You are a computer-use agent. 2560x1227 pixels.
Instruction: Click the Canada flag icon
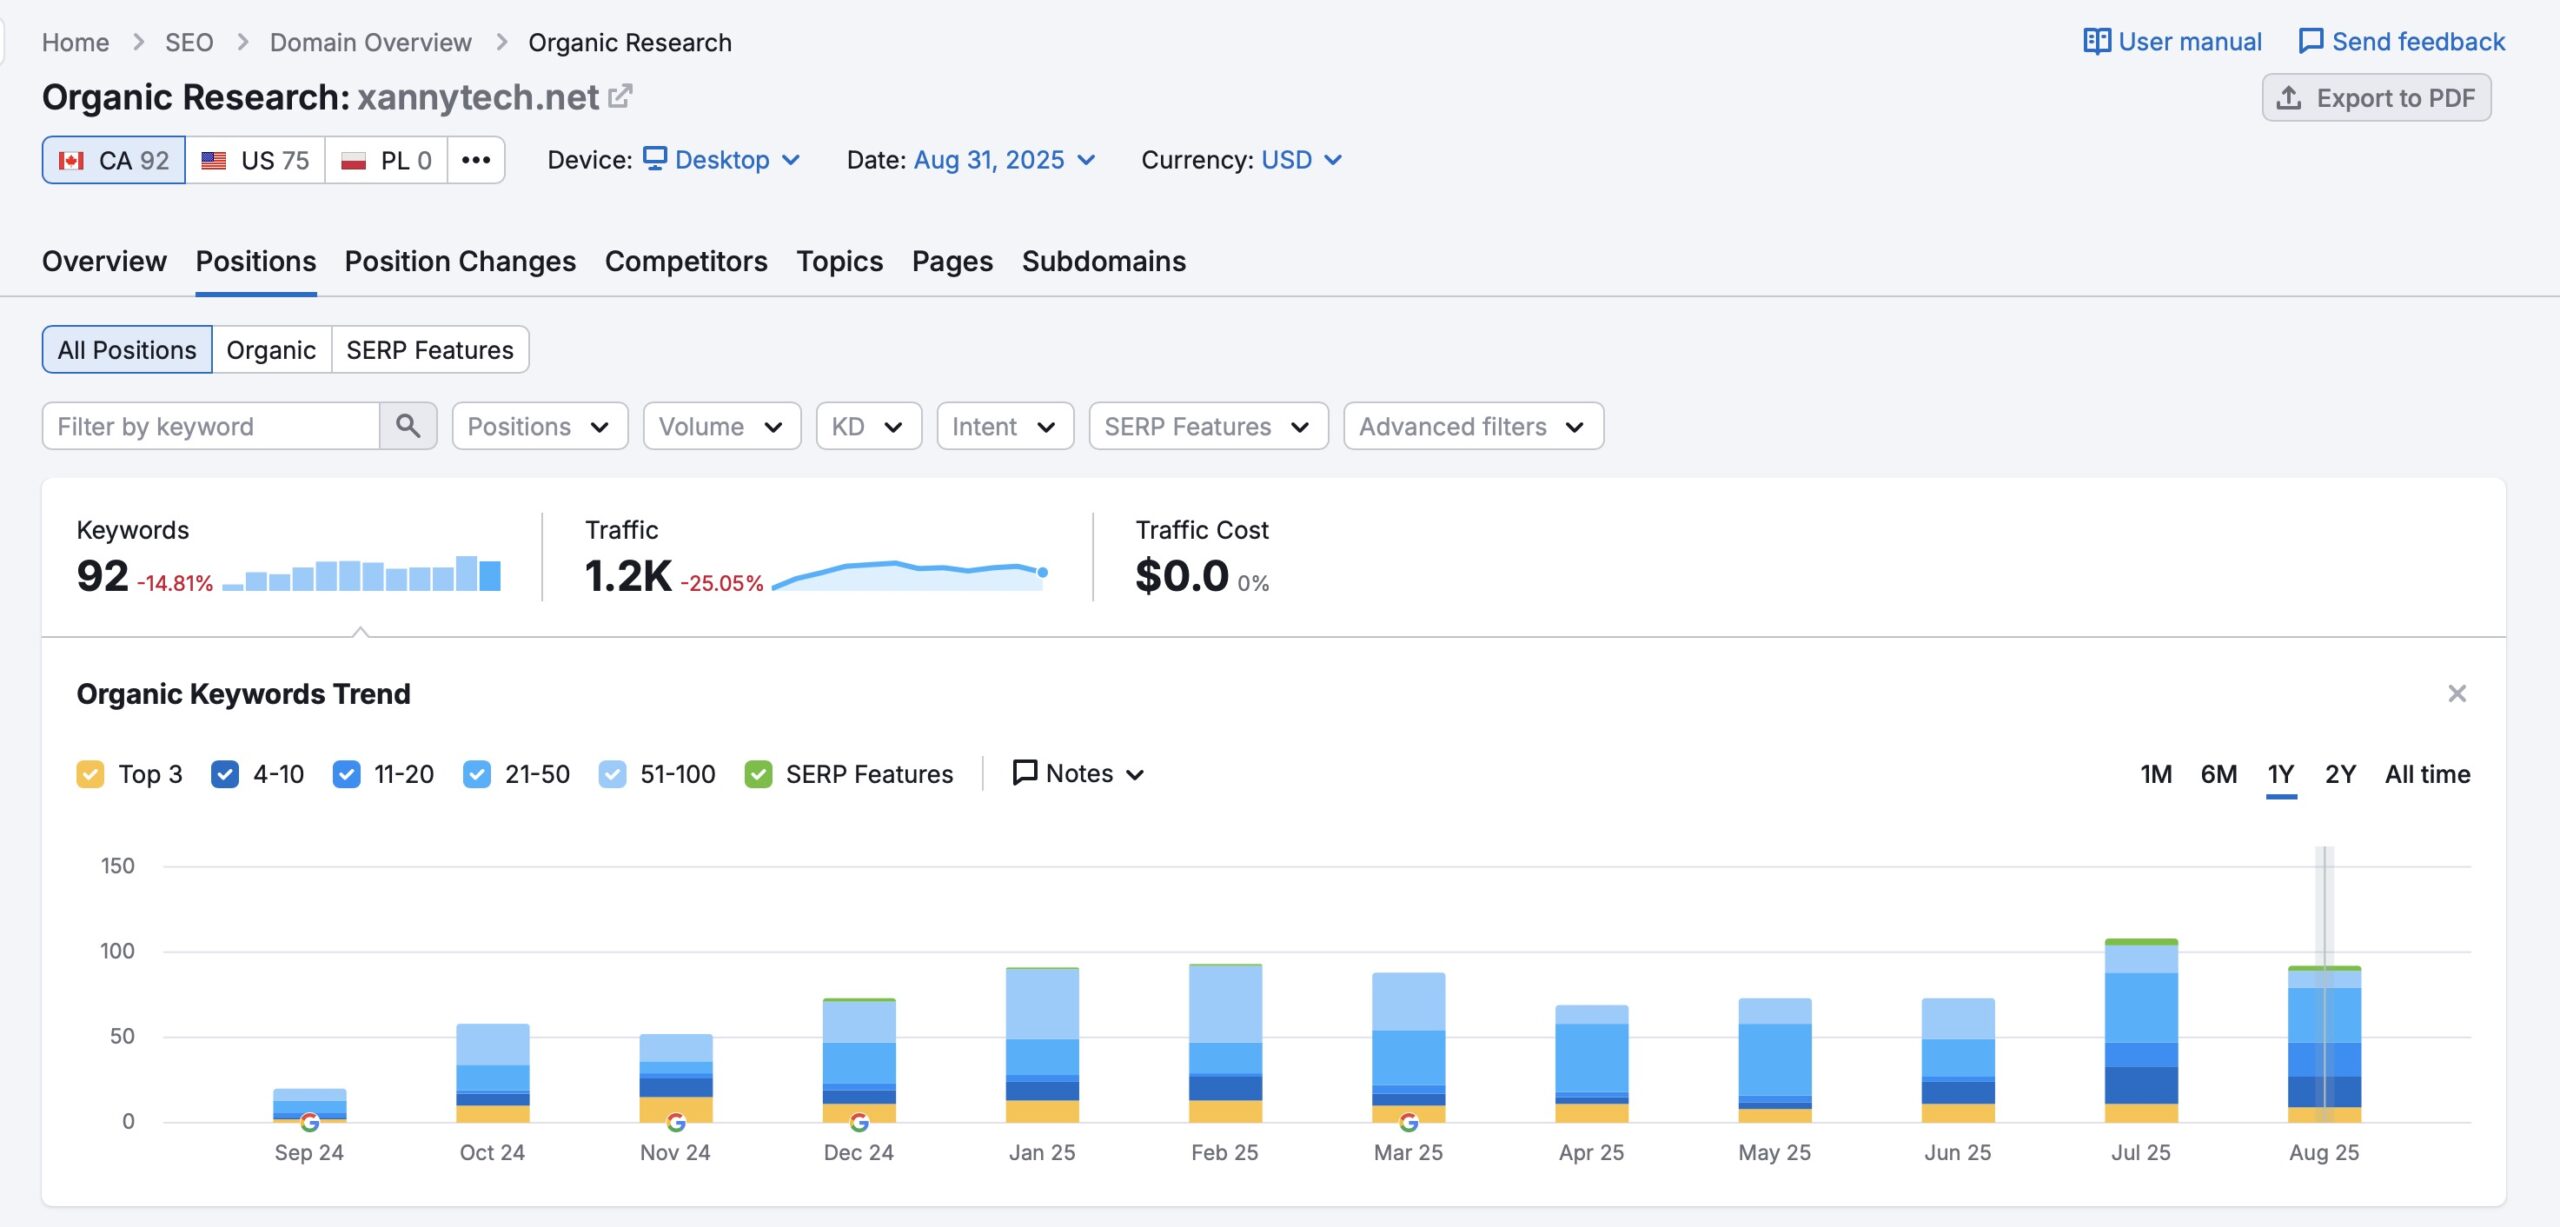71,160
